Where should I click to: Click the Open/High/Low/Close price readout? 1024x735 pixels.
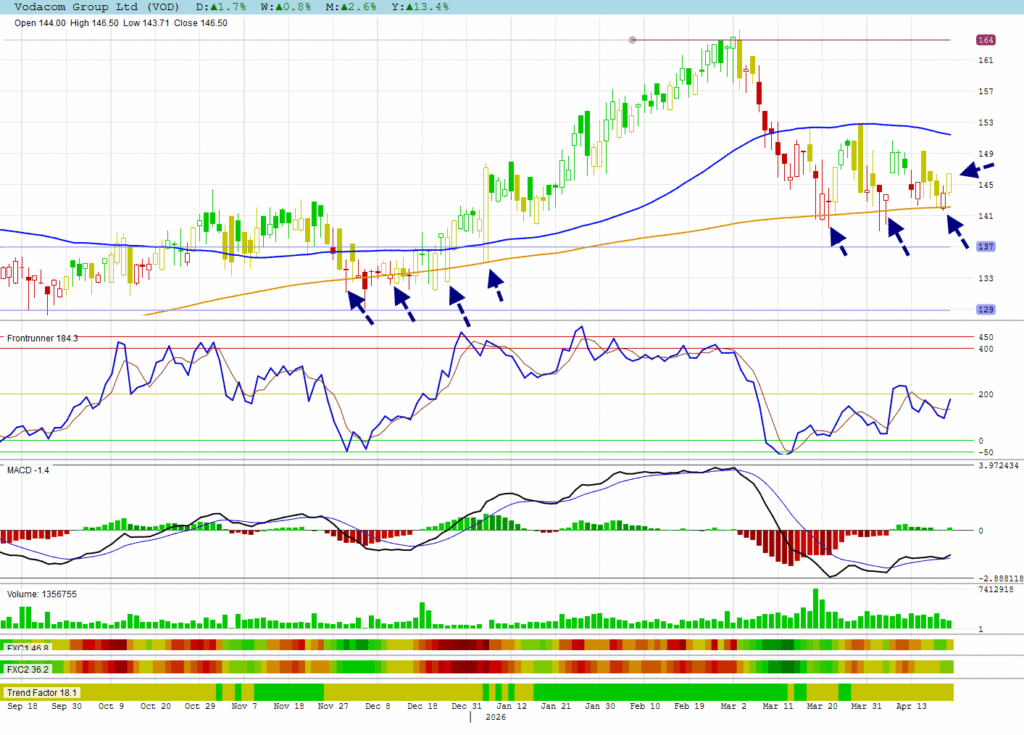[115, 23]
